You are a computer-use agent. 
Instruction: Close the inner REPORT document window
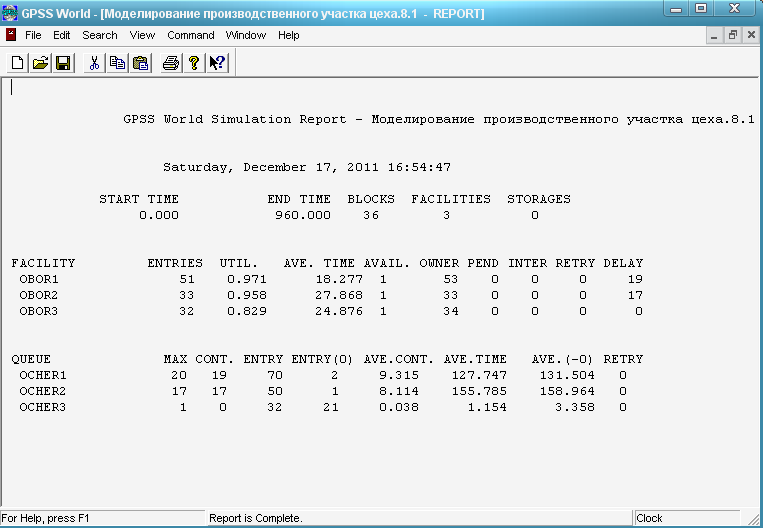click(751, 36)
